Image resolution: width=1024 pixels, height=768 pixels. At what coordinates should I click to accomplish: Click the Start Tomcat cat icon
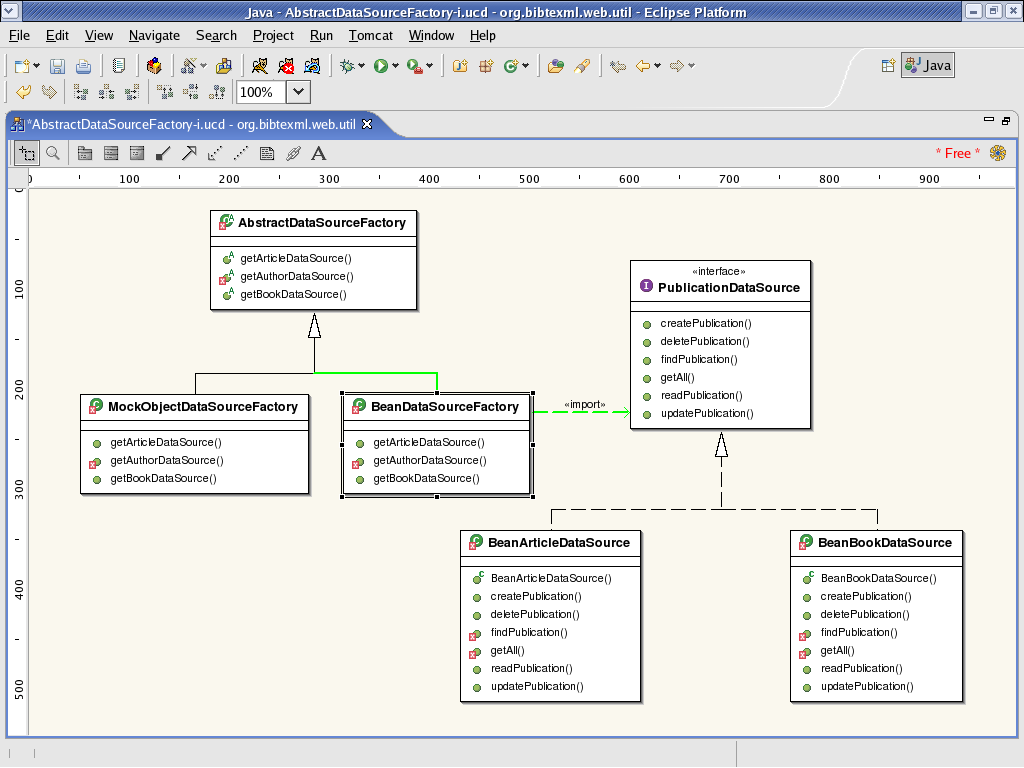(x=260, y=66)
